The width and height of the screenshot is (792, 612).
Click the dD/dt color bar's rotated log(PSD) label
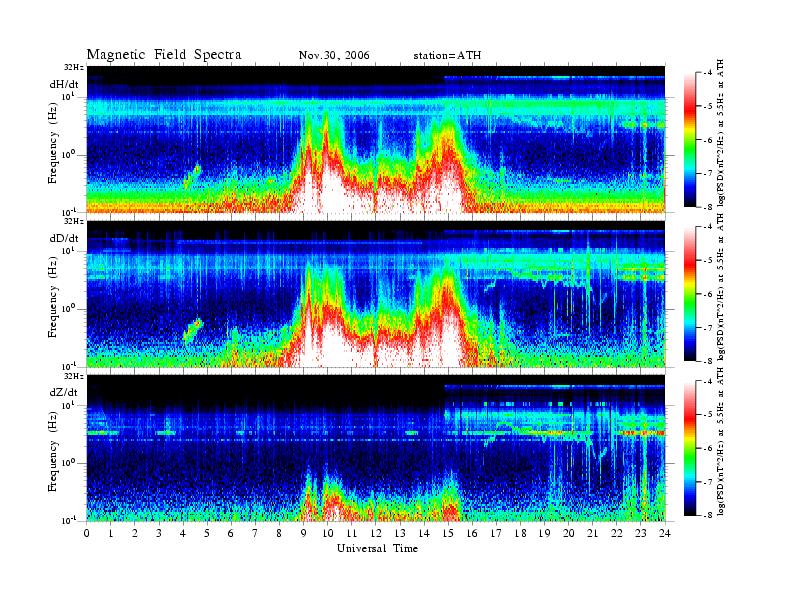(x=721, y=287)
